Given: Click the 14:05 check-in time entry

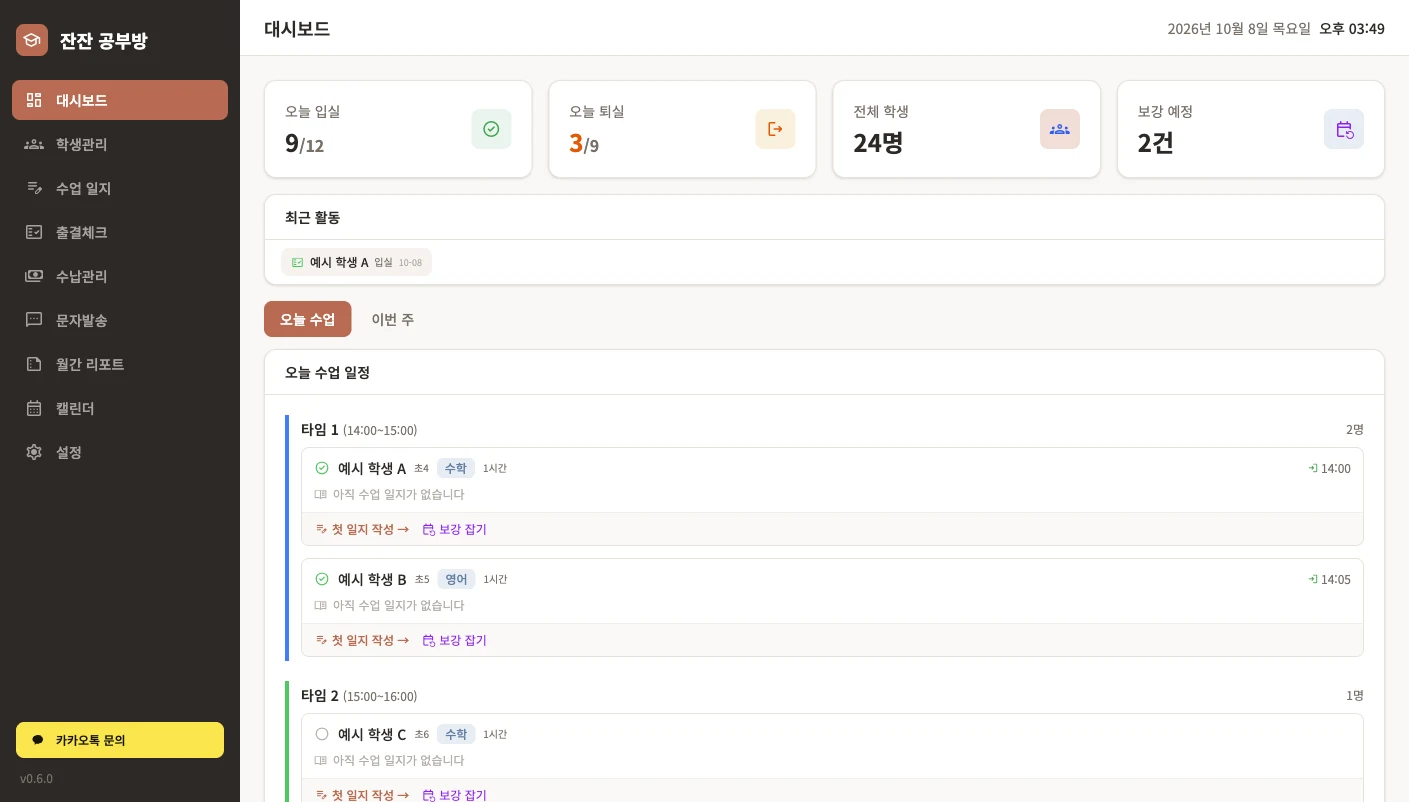Looking at the screenshot, I should [1329, 579].
